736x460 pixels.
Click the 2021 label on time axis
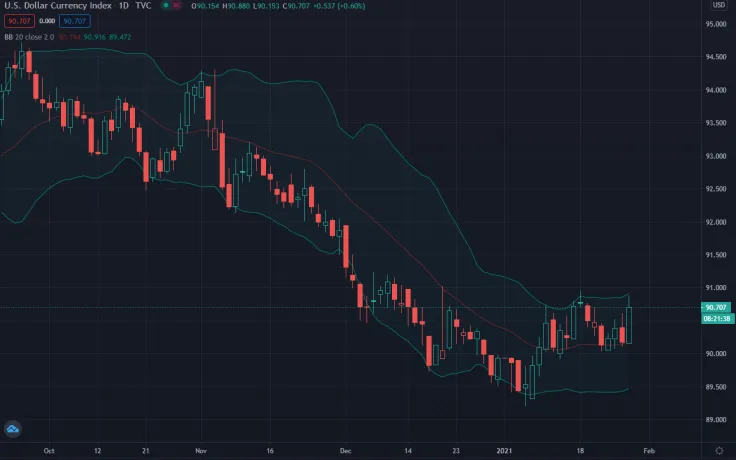[x=505, y=451]
